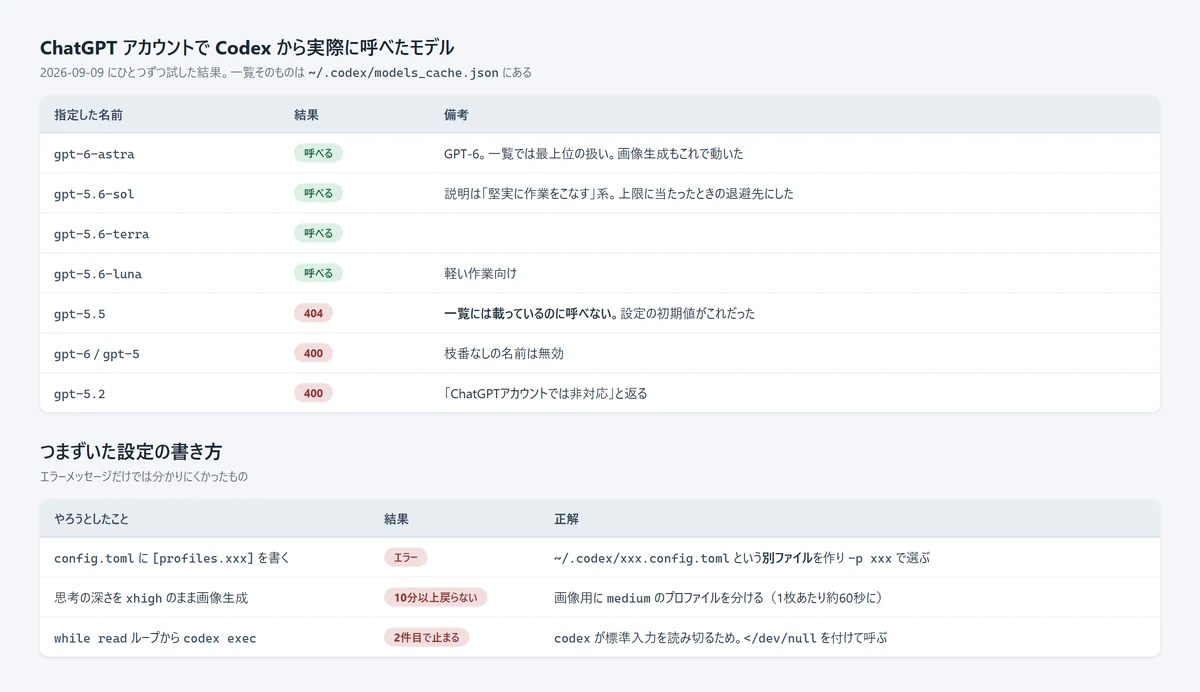Click the 400 badge in gpt-6 / gpt-5 row
The image size is (1200, 692).
tap(313, 353)
